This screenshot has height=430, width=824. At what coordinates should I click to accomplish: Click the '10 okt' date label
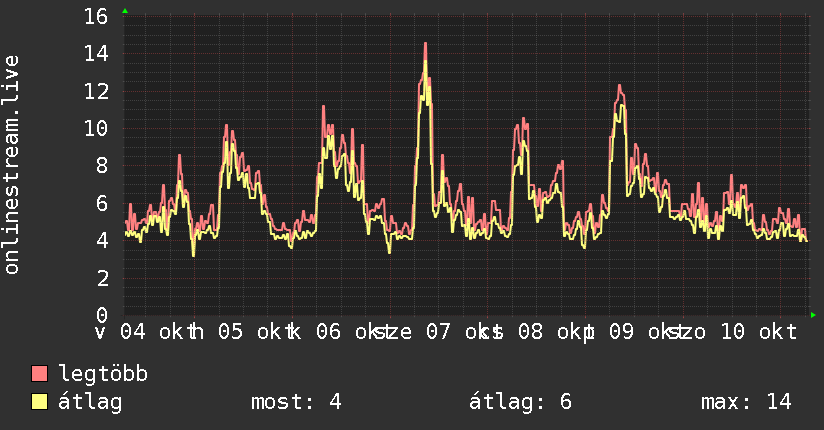[x=758, y=332]
